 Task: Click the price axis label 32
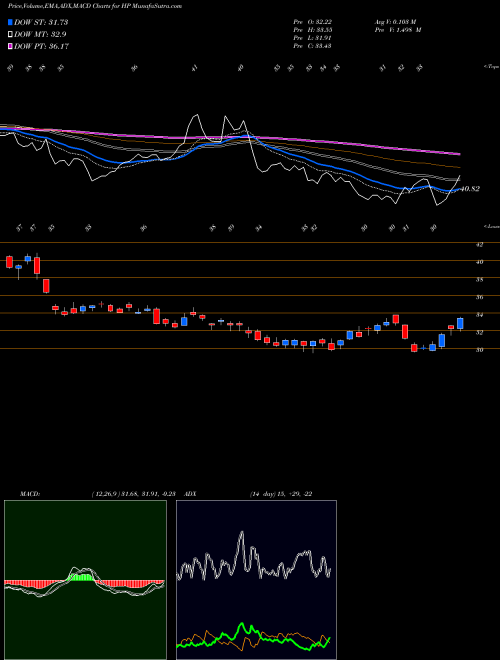click(479, 333)
